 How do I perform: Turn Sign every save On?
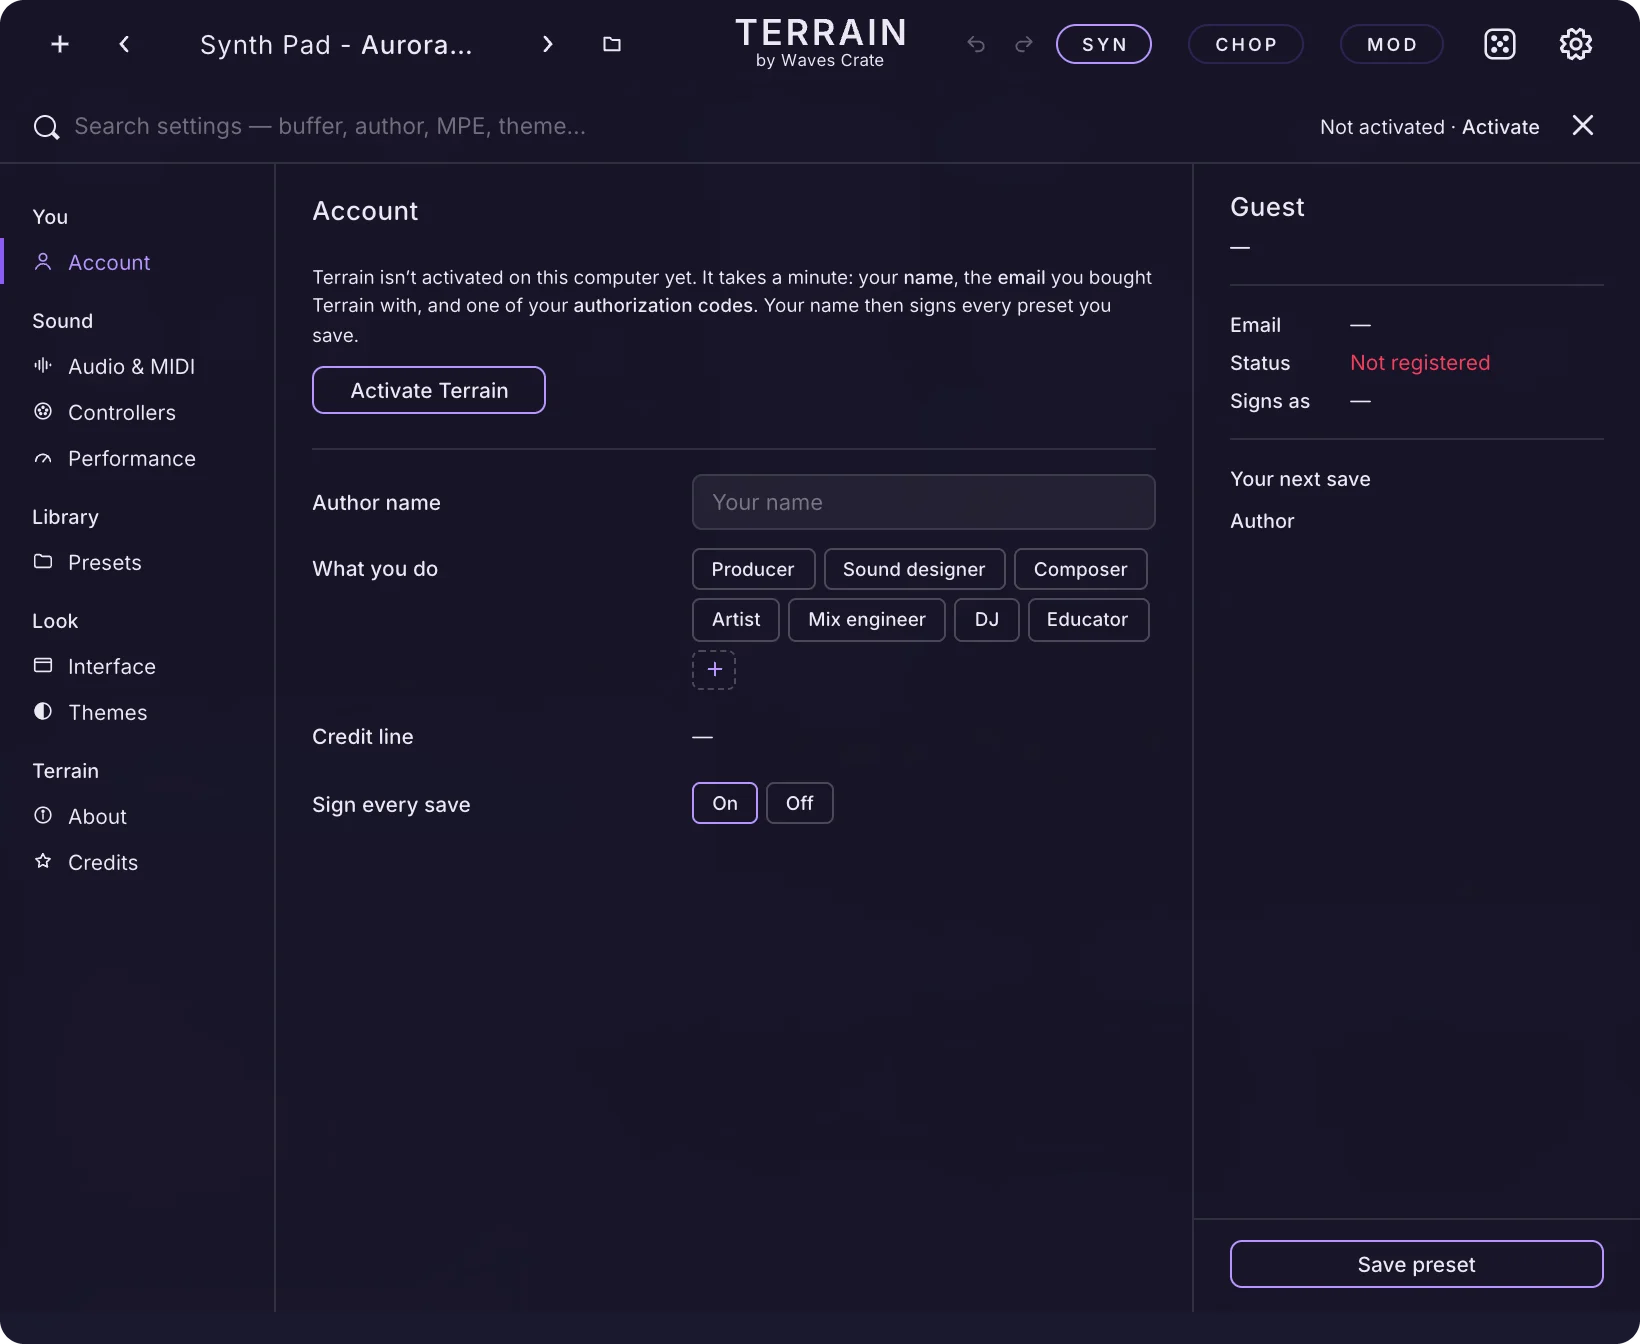[725, 803]
